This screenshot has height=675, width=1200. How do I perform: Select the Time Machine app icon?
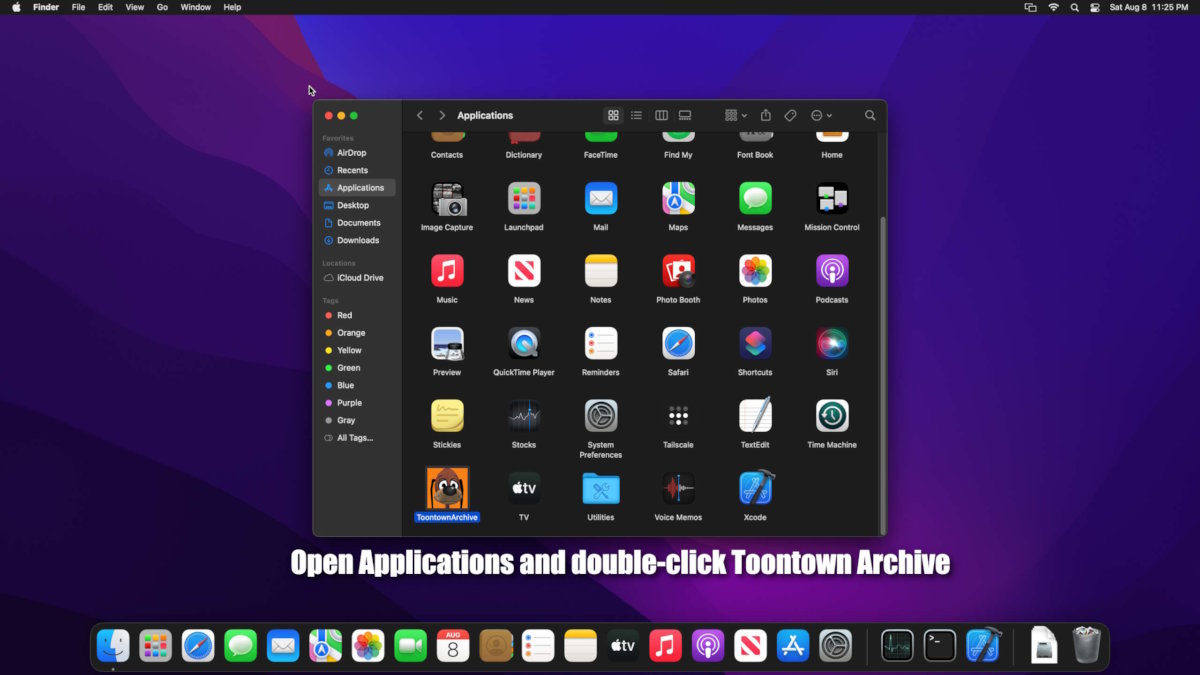832,416
